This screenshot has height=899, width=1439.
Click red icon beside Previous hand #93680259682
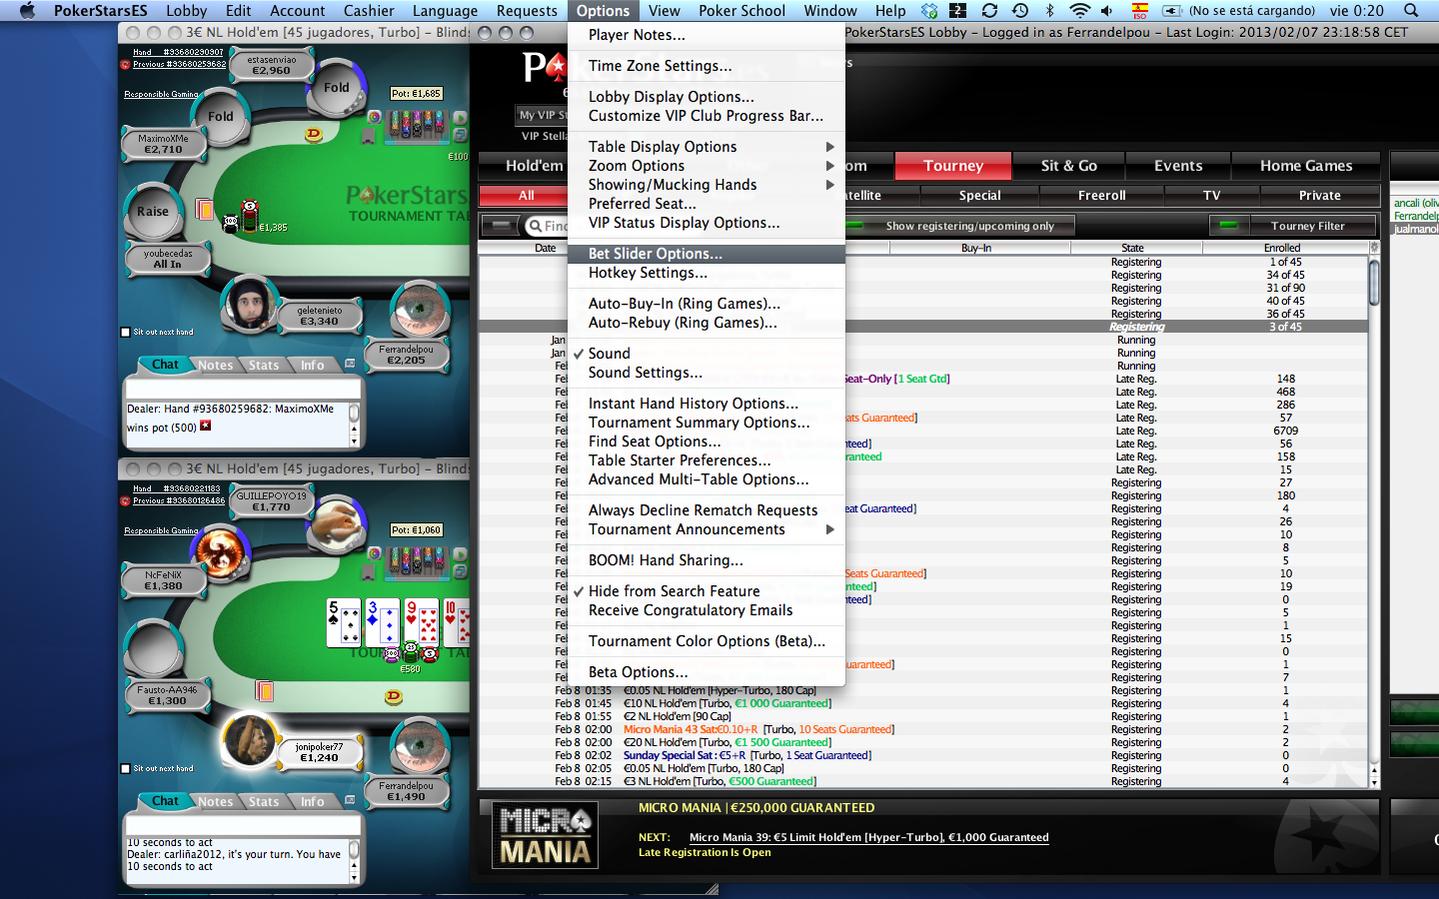[x=125, y=64]
